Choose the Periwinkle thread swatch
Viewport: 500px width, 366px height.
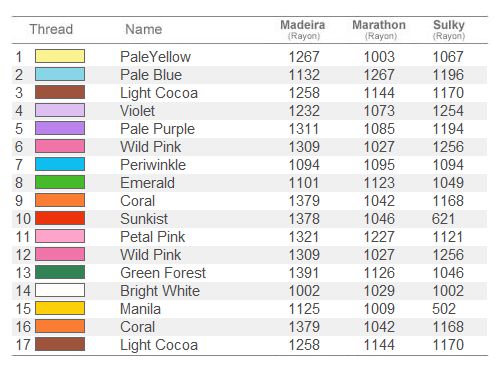pos(60,164)
